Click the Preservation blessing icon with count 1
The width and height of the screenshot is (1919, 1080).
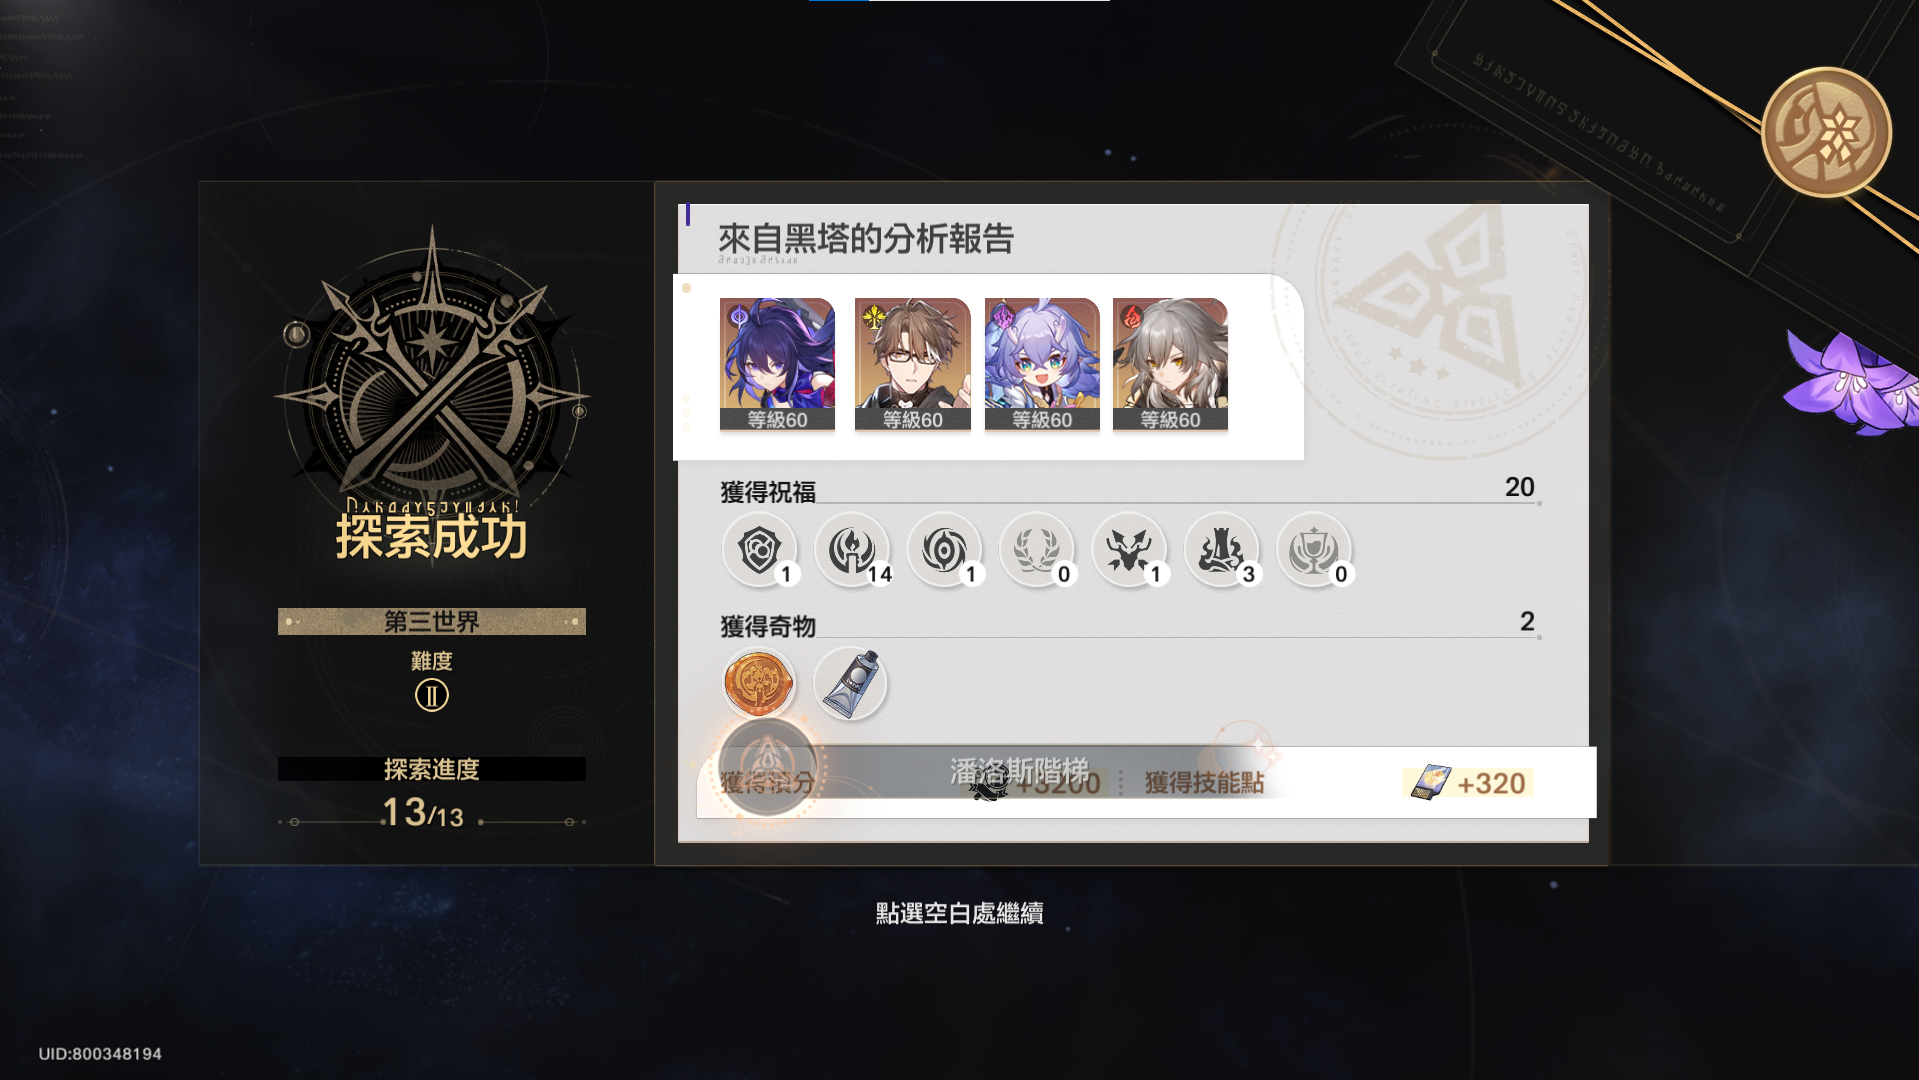tap(760, 550)
